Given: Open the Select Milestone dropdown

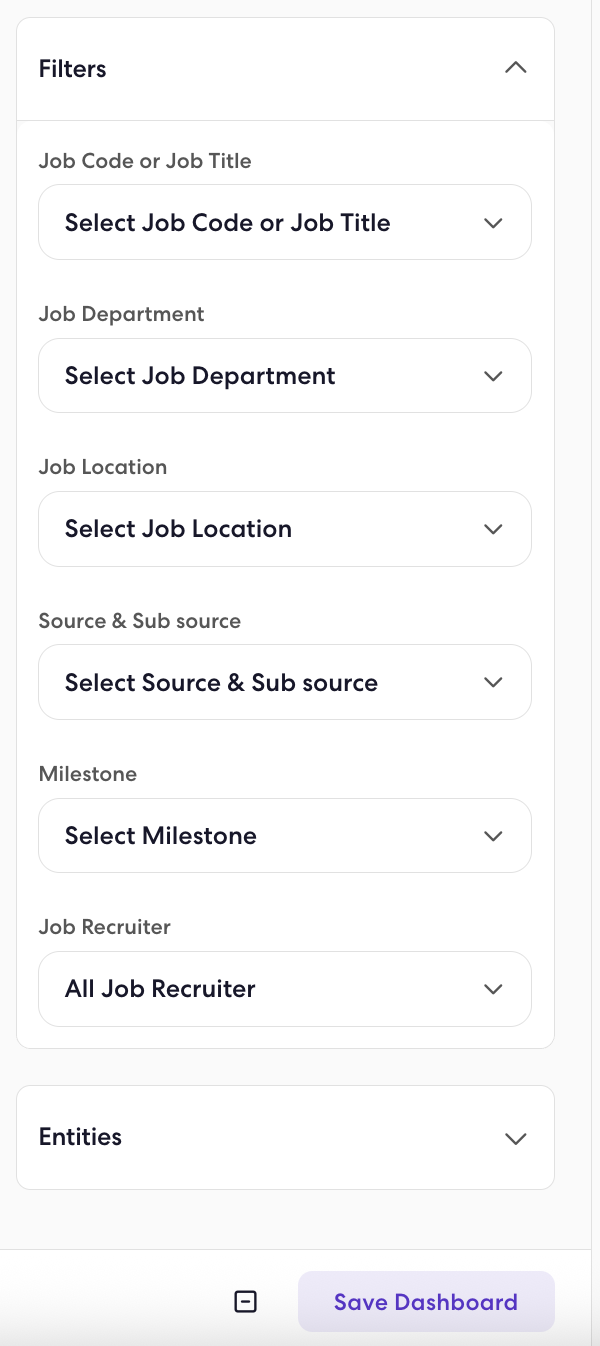Looking at the screenshot, I should (x=285, y=836).
